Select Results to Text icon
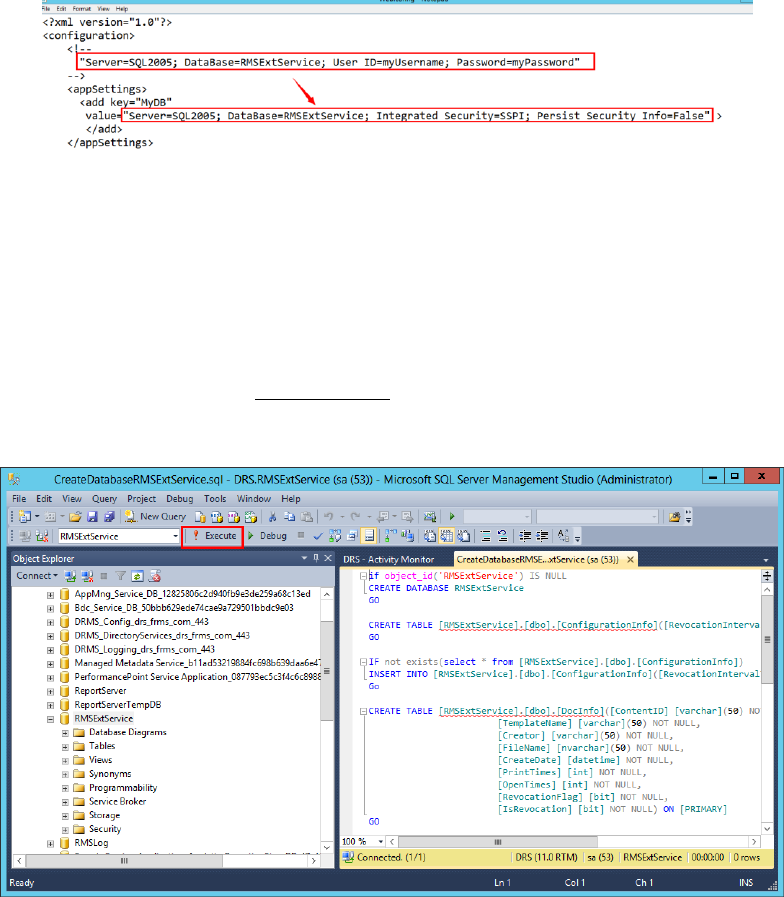Screen dimensions: 784x897 pos(430,536)
